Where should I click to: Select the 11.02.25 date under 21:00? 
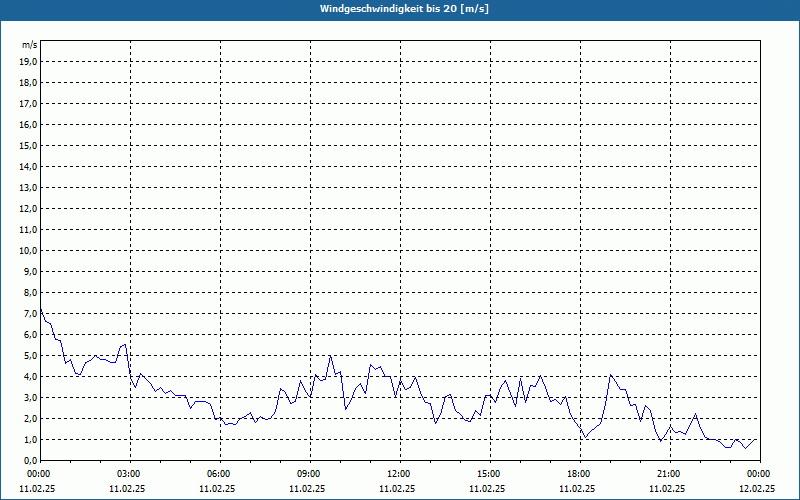coord(667,488)
